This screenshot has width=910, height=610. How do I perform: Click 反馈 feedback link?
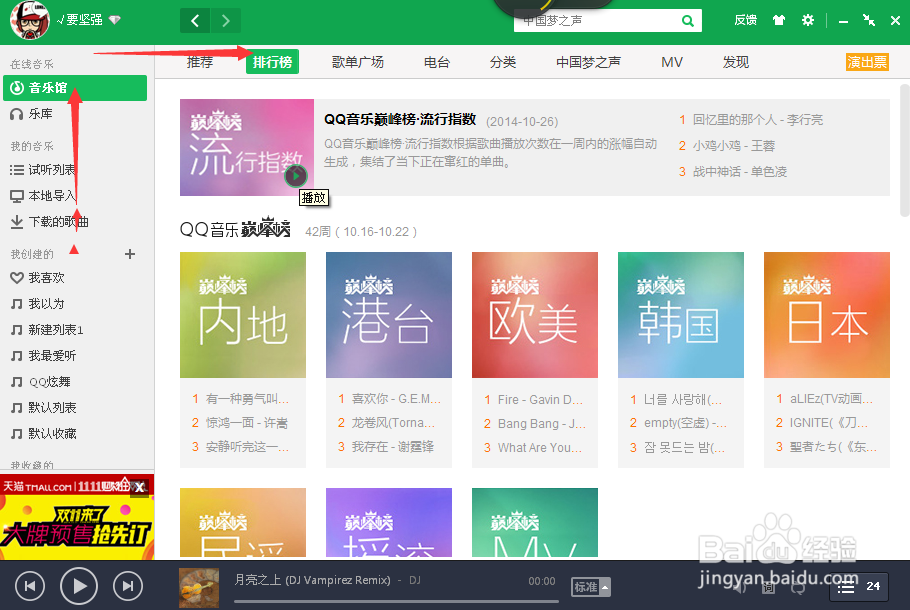click(745, 20)
